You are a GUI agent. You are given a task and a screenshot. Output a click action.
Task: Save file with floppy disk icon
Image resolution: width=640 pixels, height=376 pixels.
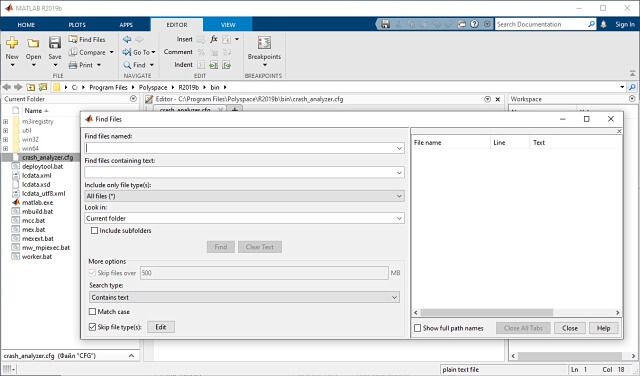(55, 42)
